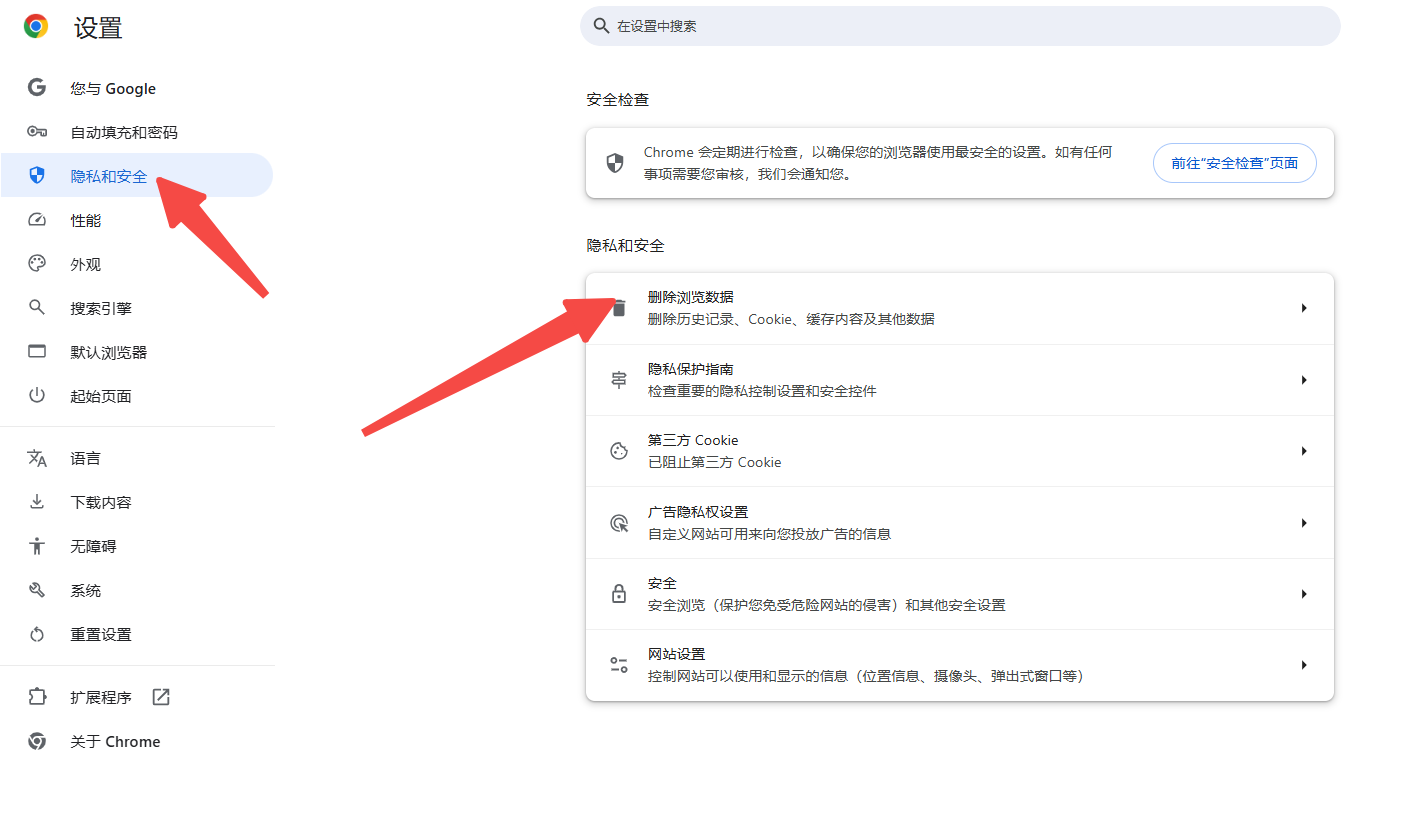Click the 重置设置 reset icon
Image resolution: width=1428 pixels, height=821 pixels.
coord(36,634)
